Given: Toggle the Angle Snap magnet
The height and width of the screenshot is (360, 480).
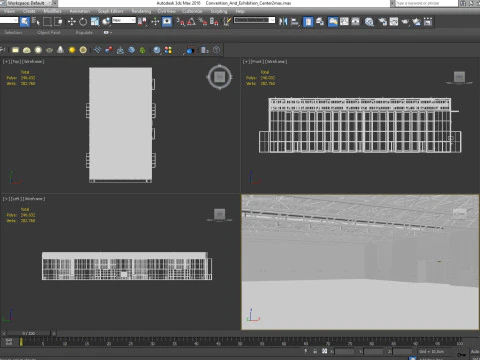Looking at the screenshot, I should (x=191, y=22).
